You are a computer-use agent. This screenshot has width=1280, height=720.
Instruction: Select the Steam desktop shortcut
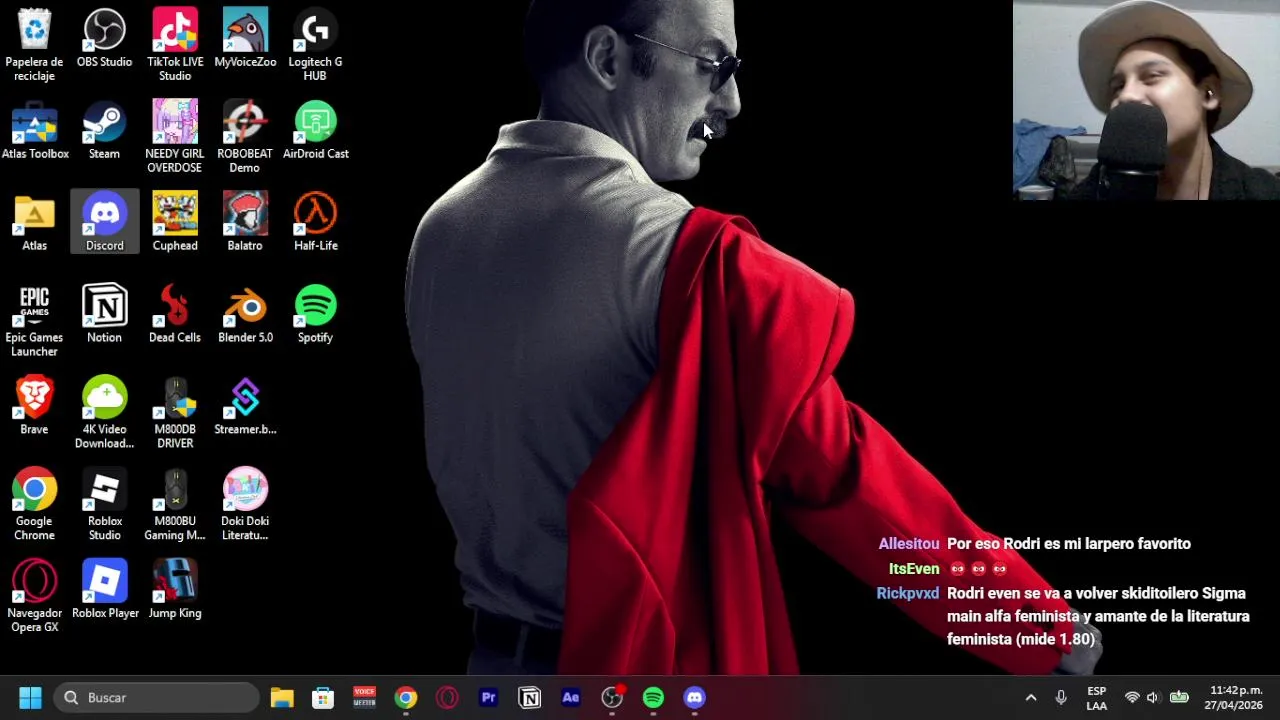point(104,131)
